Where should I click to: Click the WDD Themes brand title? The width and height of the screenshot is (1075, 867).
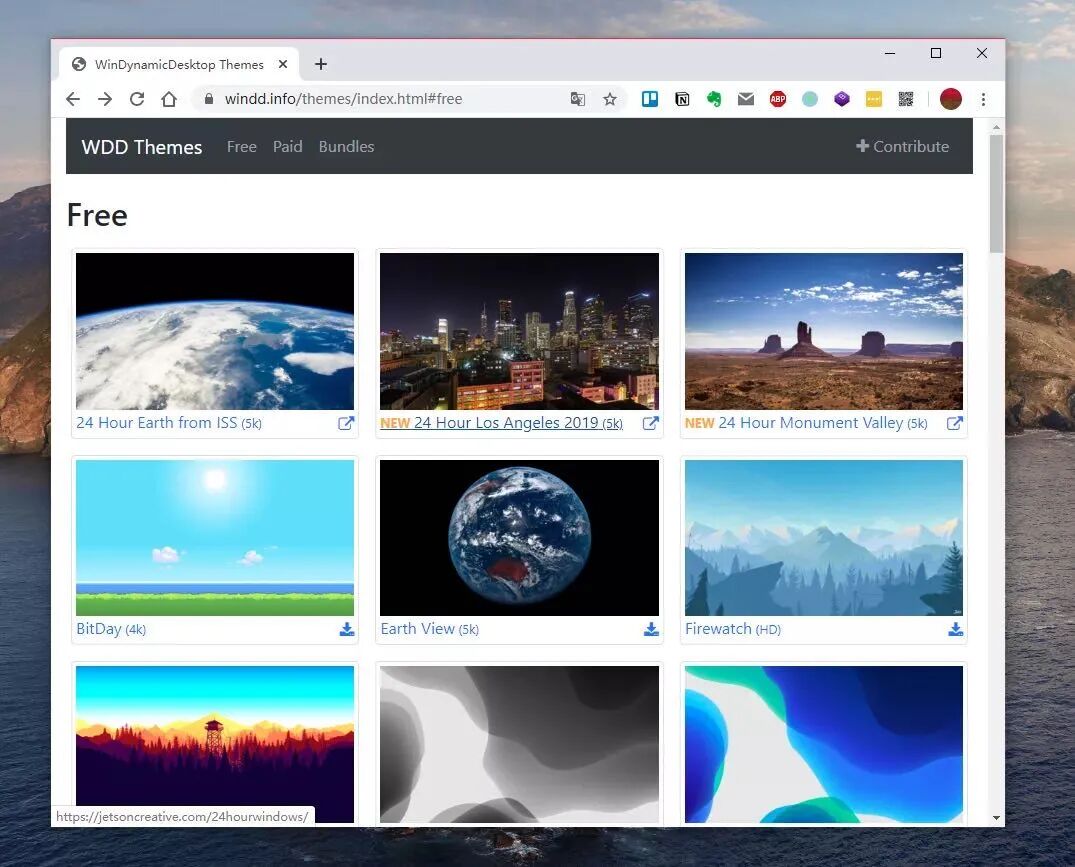point(142,147)
